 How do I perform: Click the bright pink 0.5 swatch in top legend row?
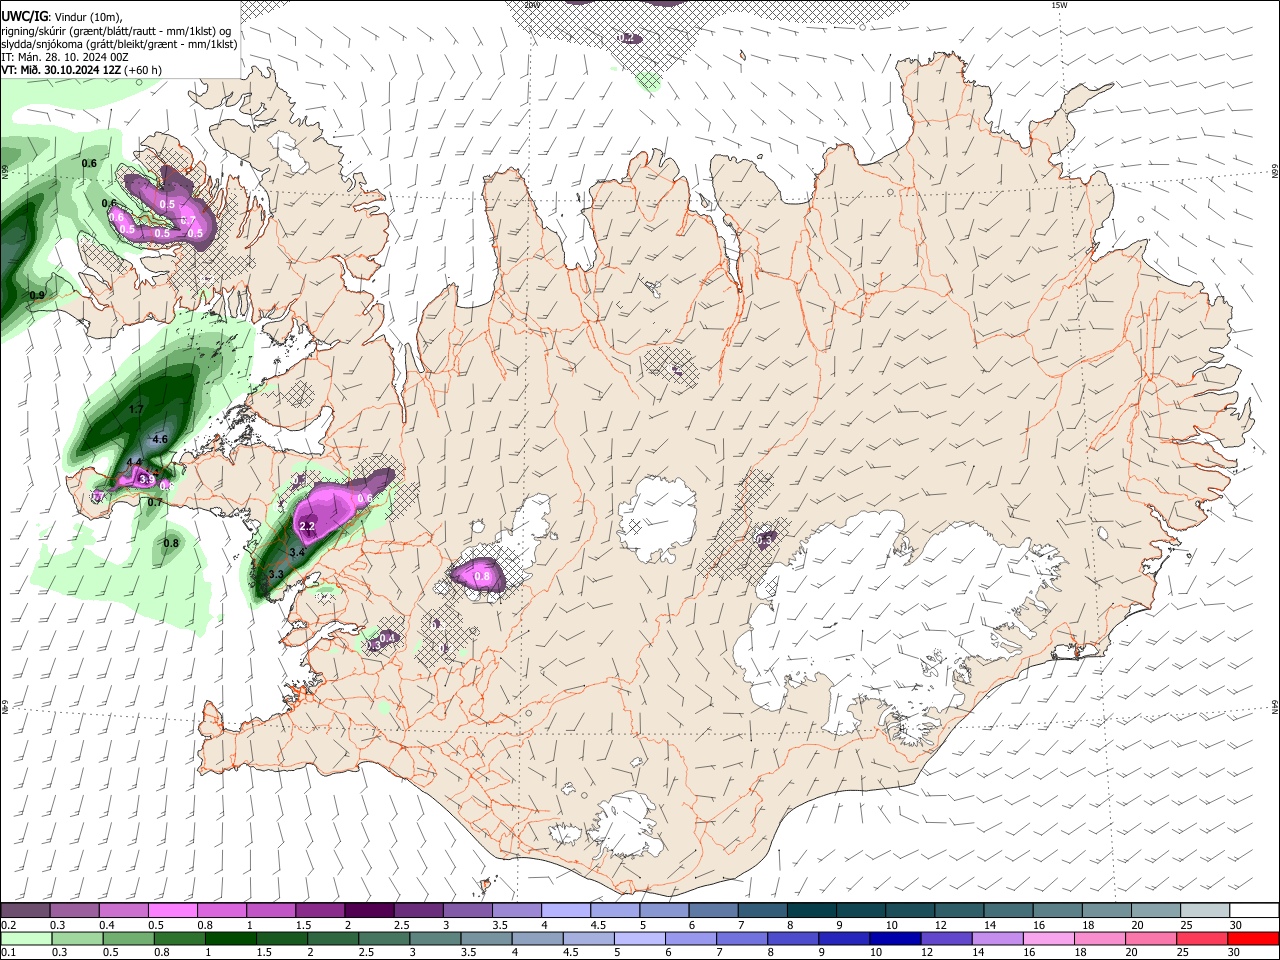(172, 911)
